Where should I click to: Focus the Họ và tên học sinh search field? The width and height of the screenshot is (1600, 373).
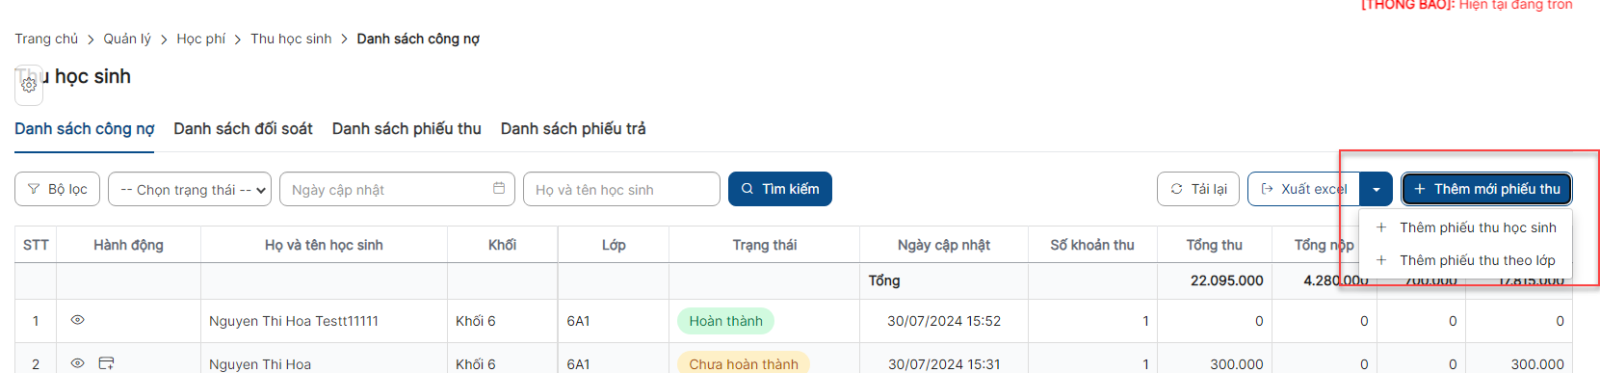click(621, 189)
